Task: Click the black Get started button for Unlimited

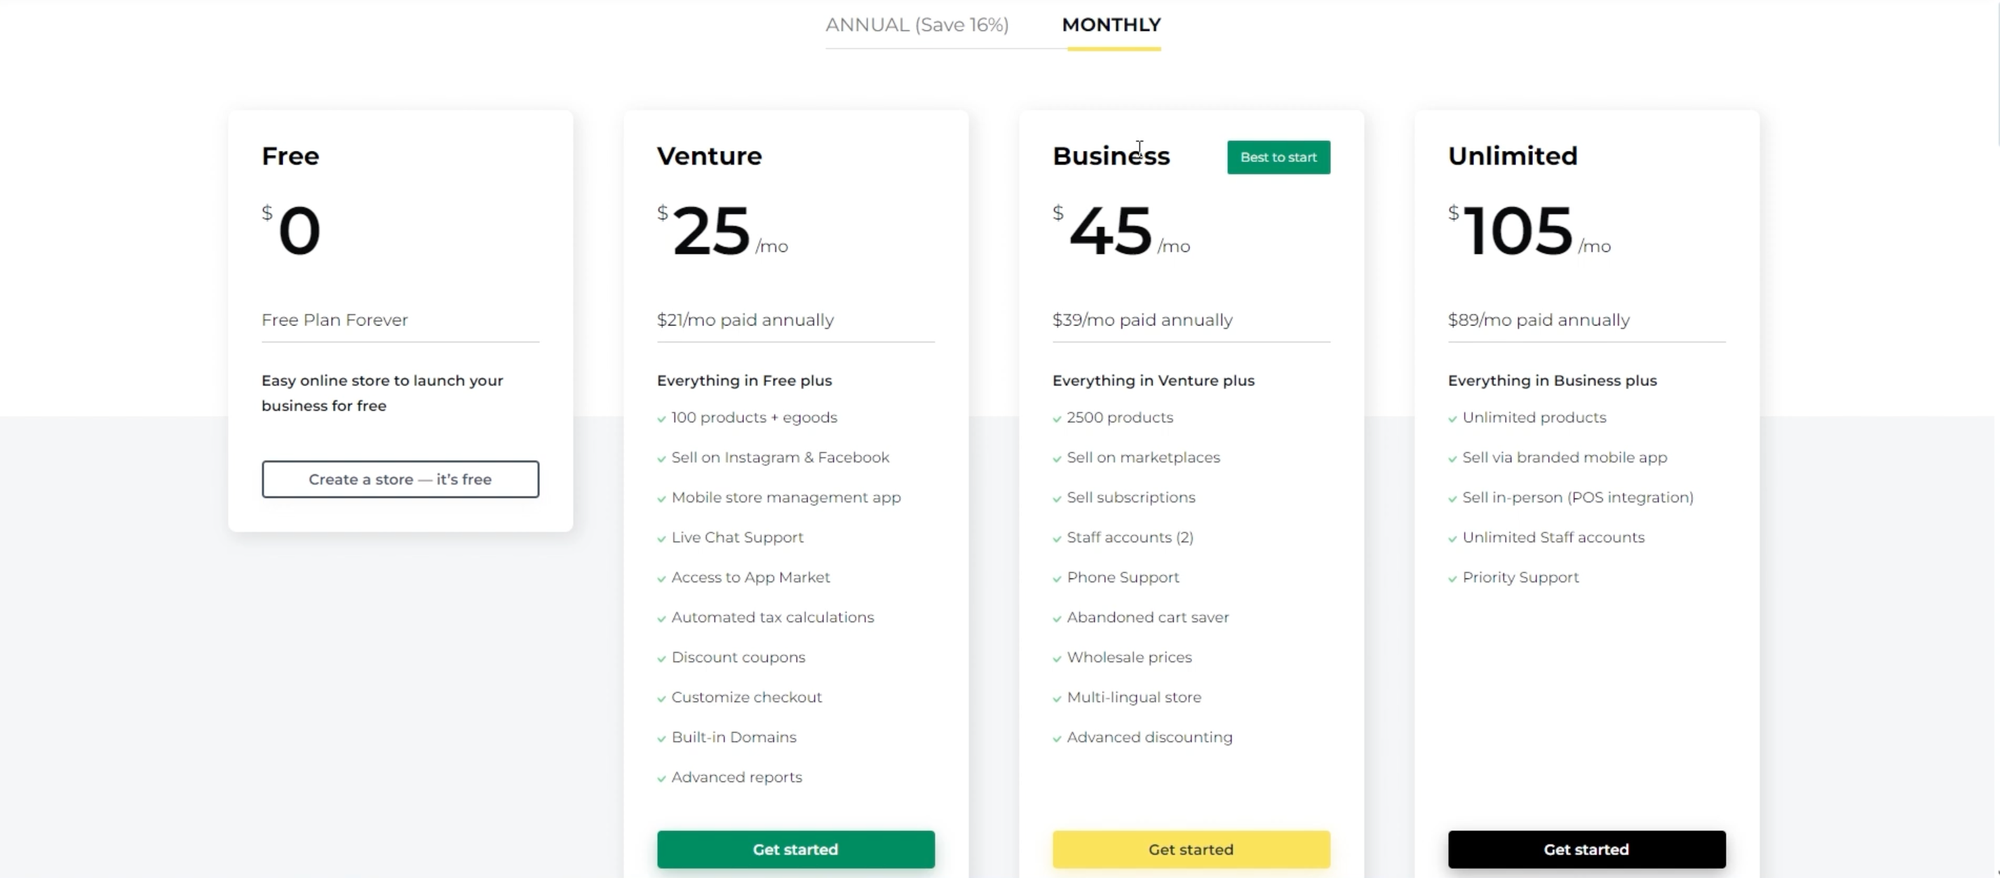Action: coord(1586,849)
